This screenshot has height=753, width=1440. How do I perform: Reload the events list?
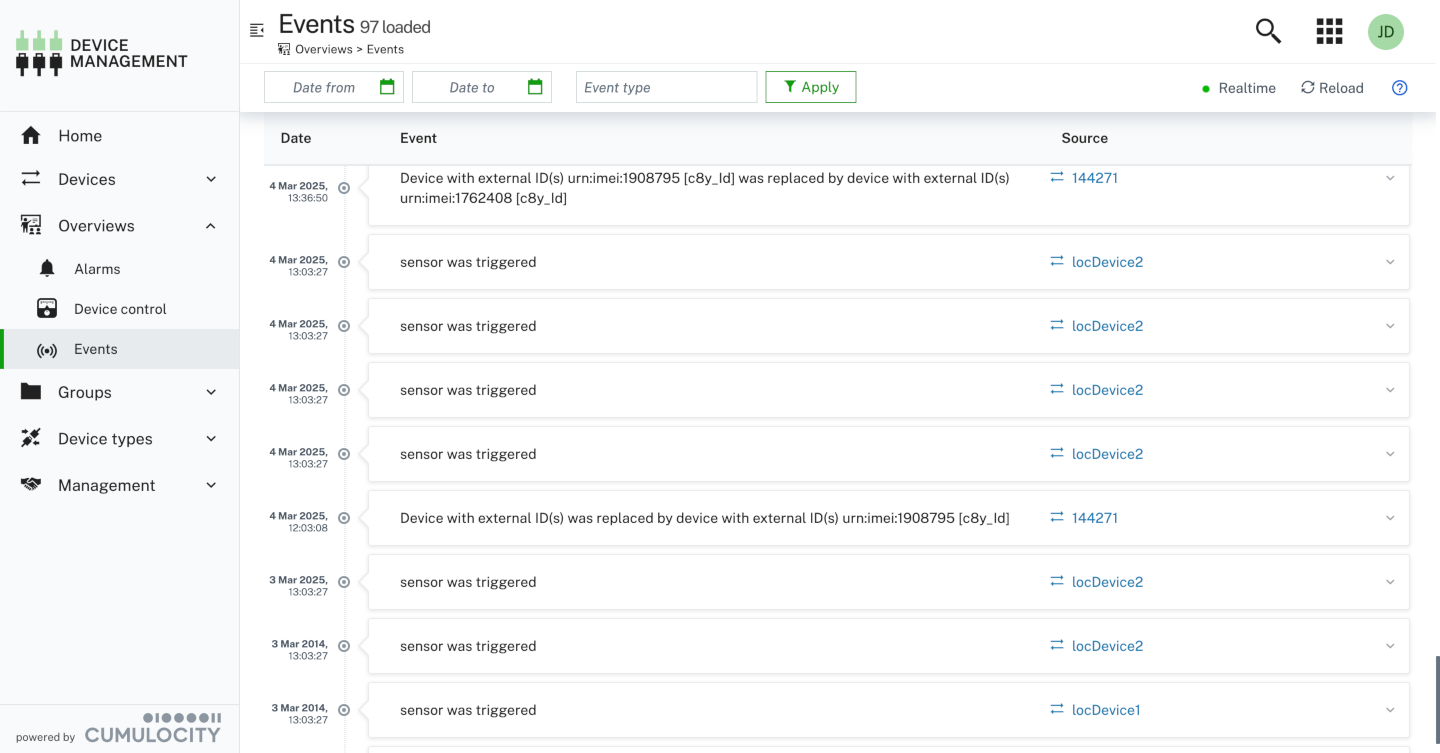1331,88
